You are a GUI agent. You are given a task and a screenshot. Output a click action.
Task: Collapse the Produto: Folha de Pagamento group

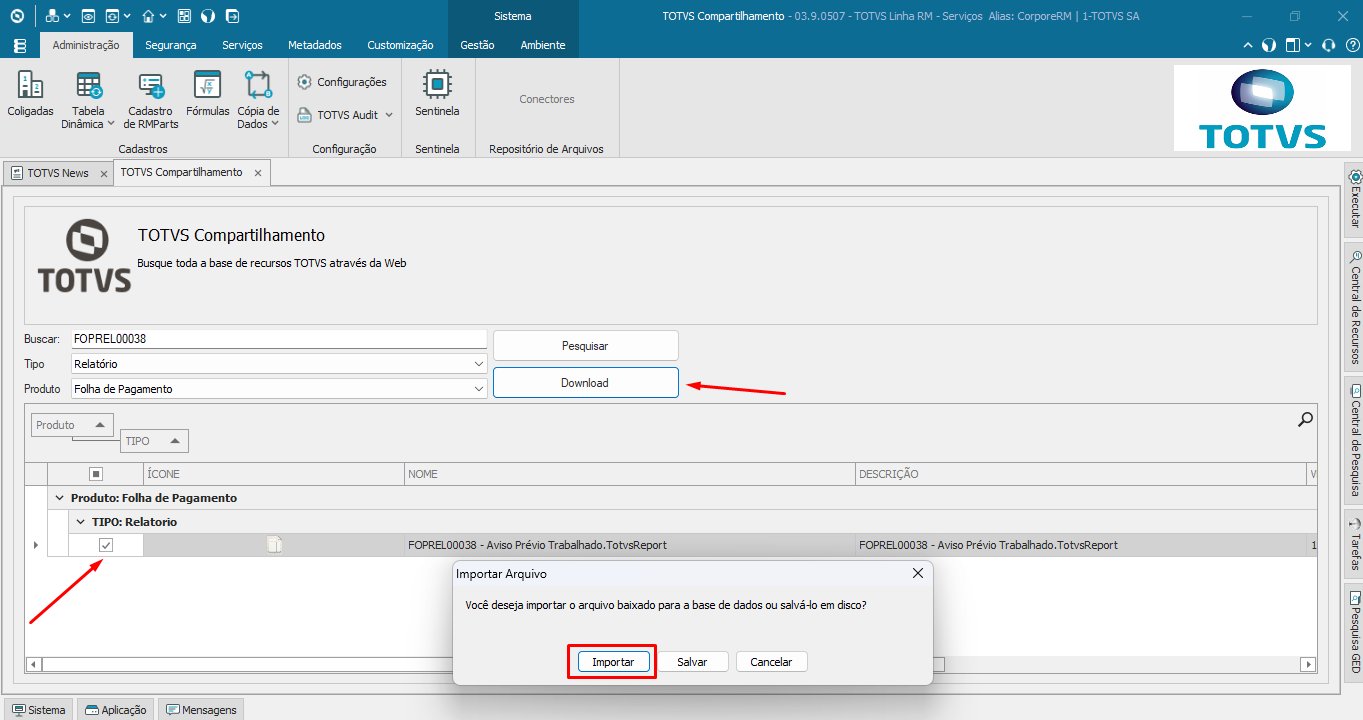pyautogui.click(x=59, y=498)
